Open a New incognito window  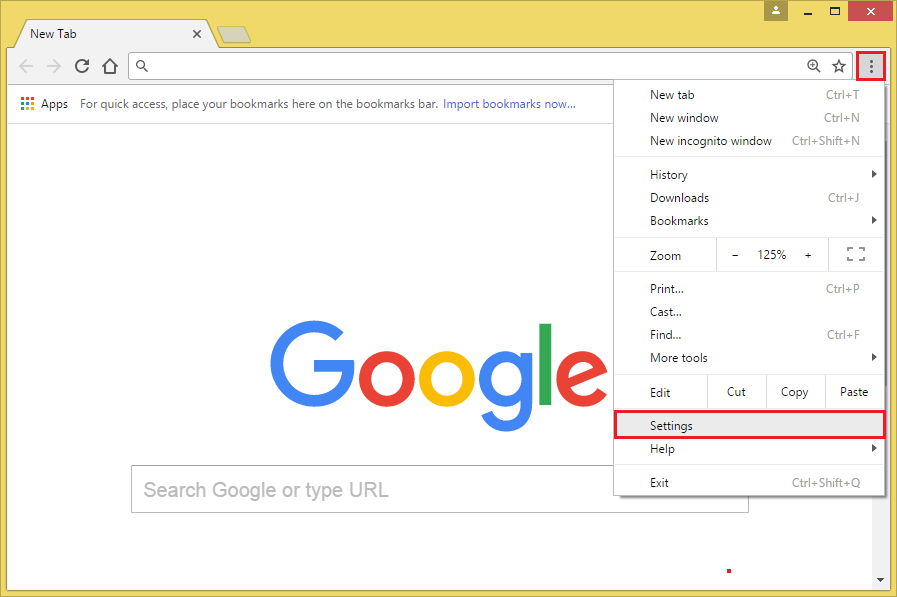pyautogui.click(x=749, y=141)
